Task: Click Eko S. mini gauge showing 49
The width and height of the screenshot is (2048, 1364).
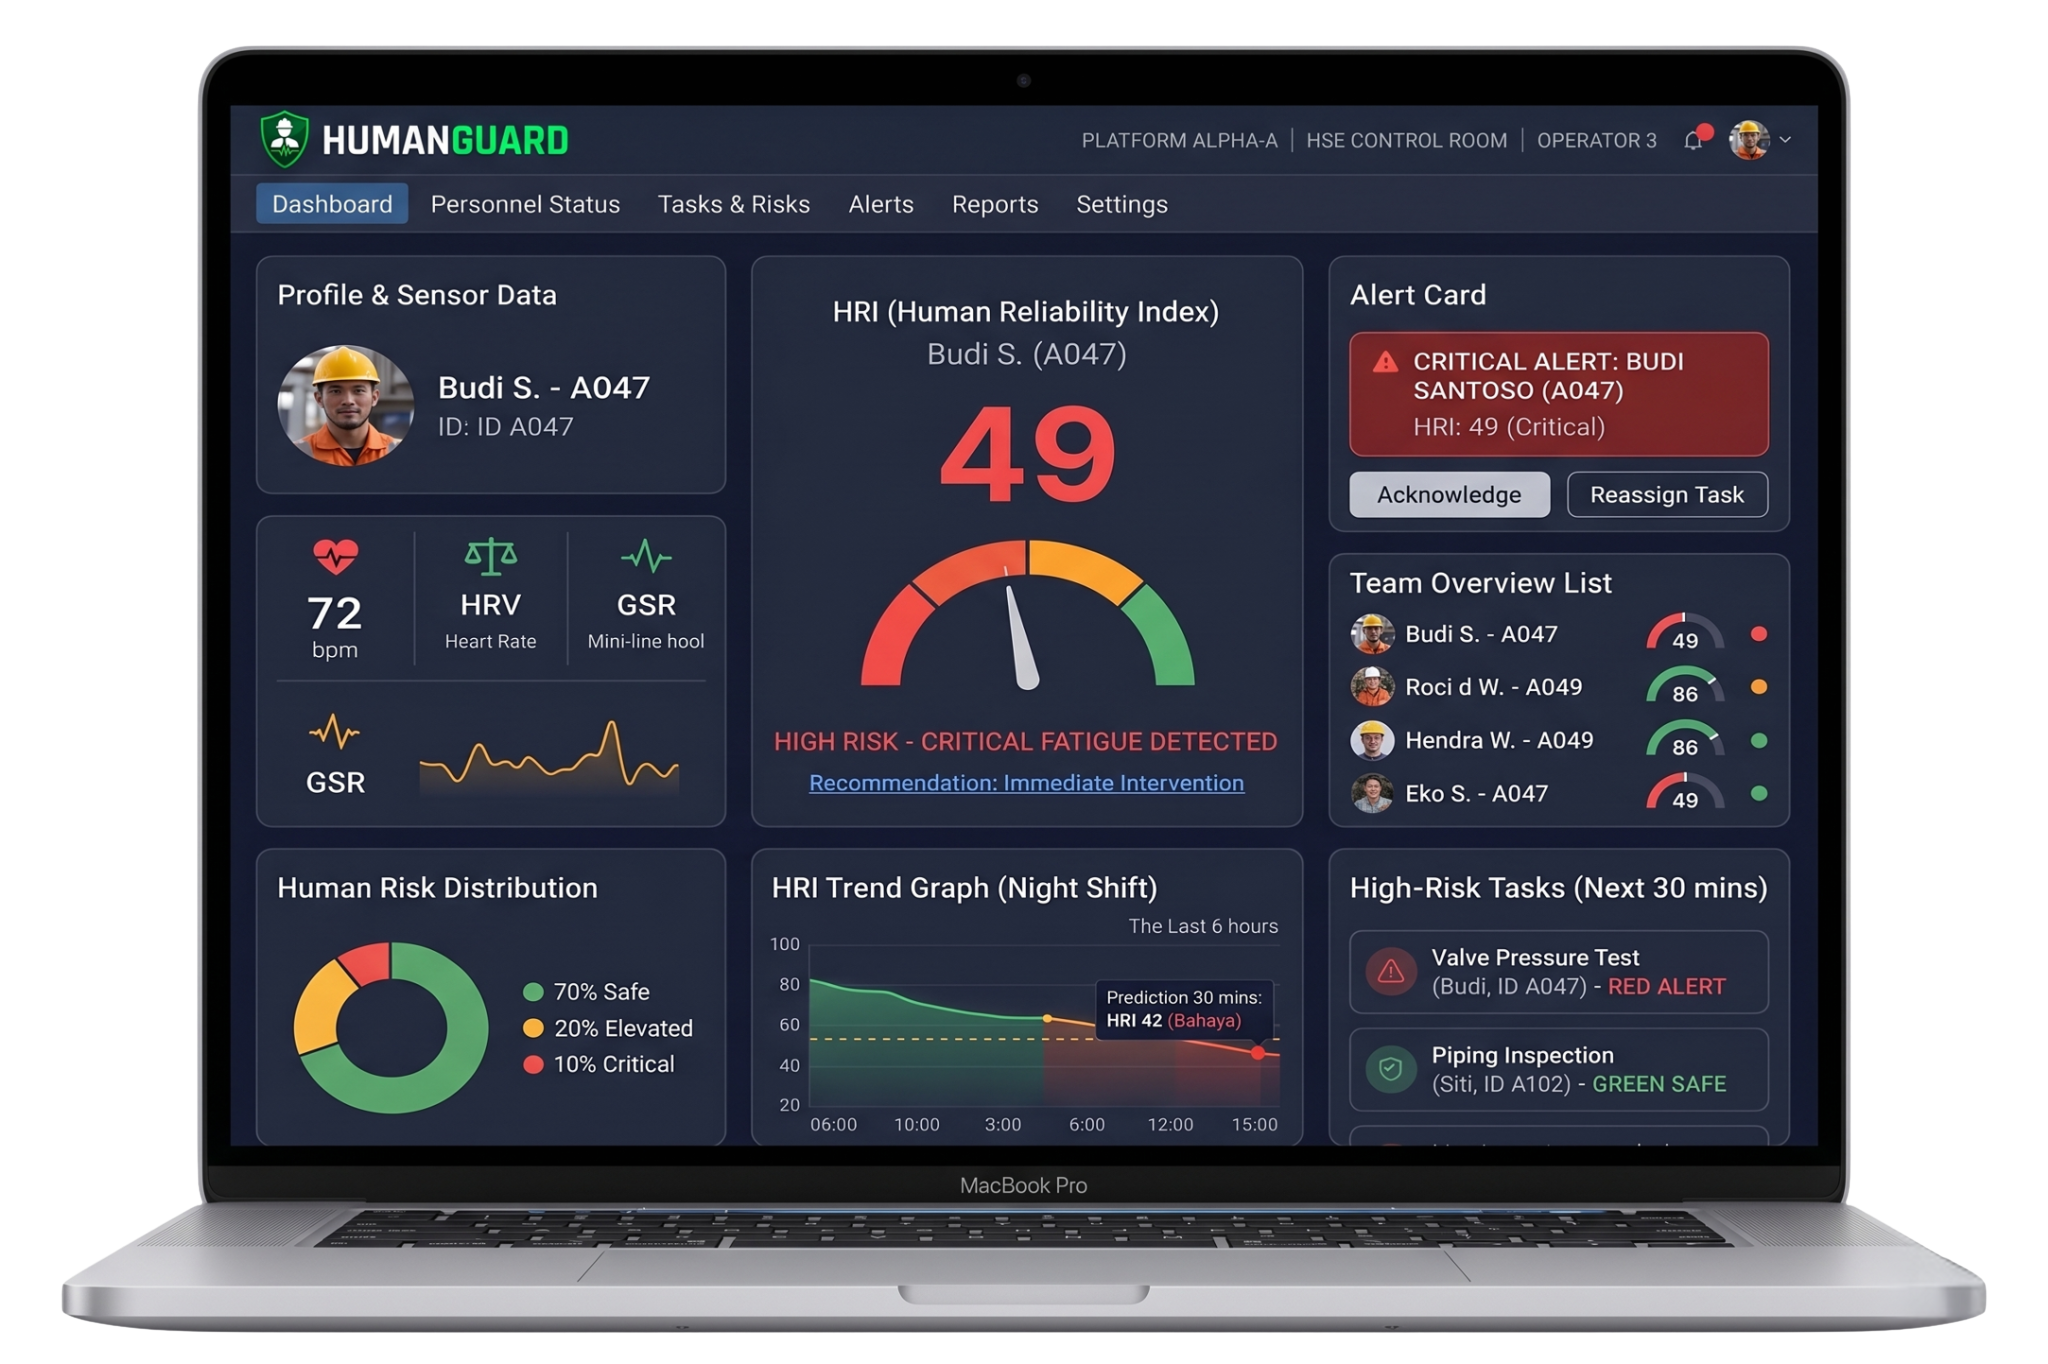Action: tap(1685, 793)
